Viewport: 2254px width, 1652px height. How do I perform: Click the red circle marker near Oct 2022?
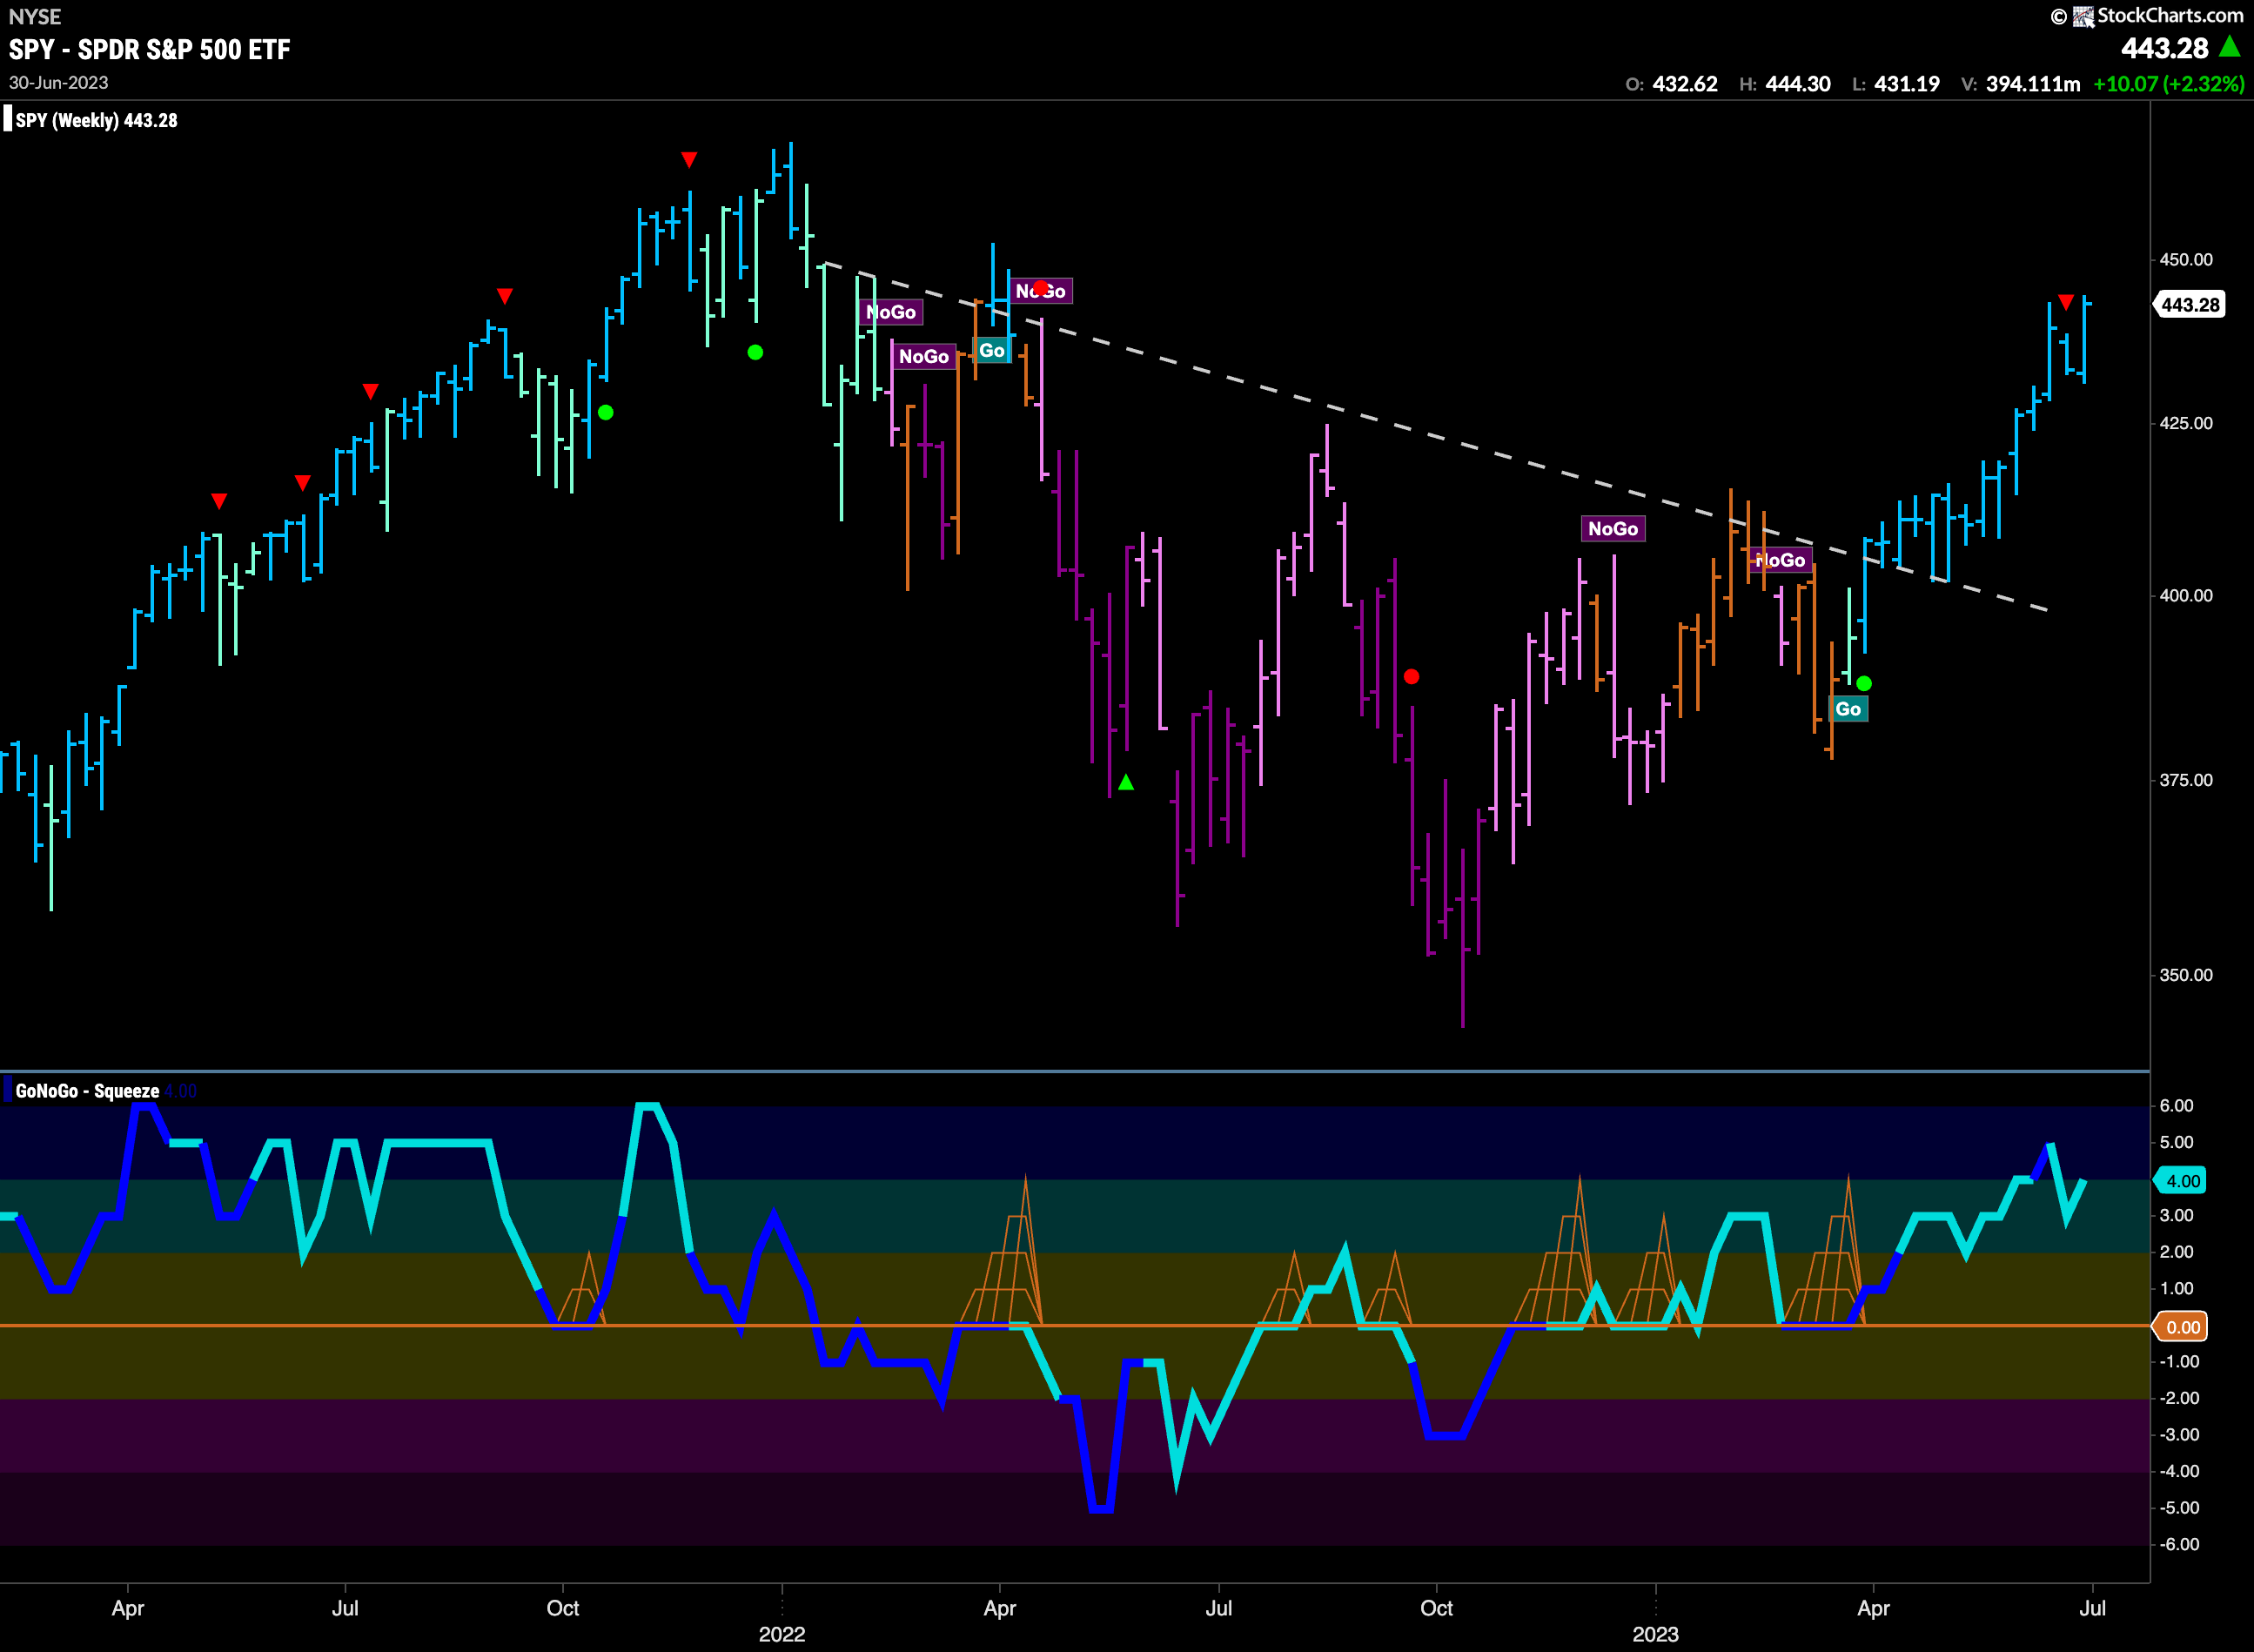coord(1411,677)
